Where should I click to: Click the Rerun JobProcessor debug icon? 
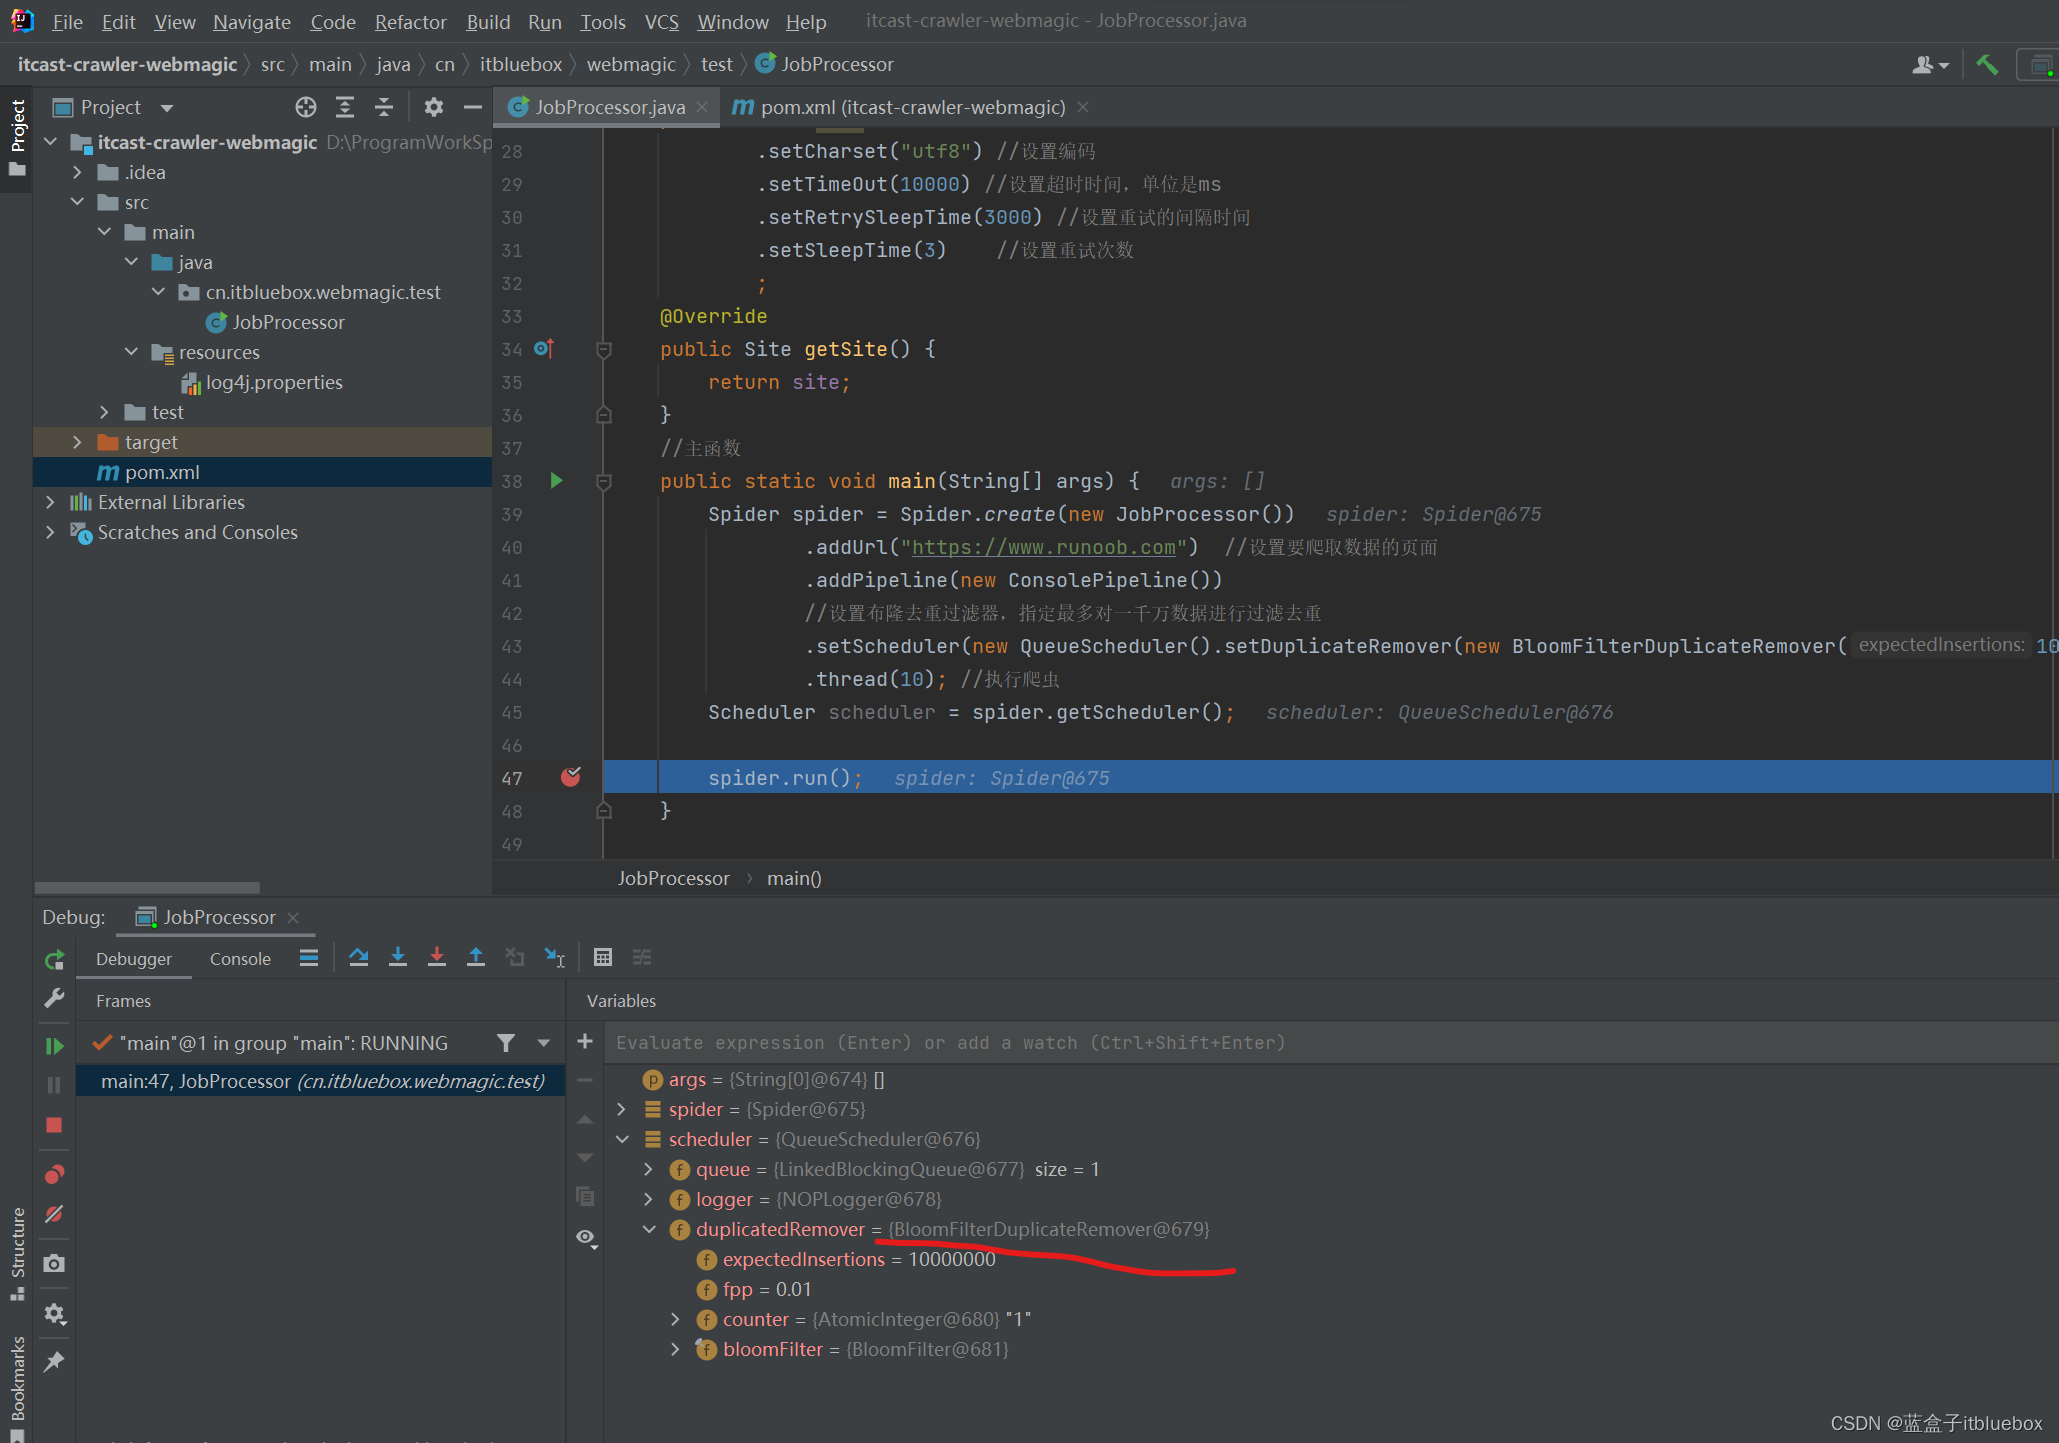(x=54, y=960)
